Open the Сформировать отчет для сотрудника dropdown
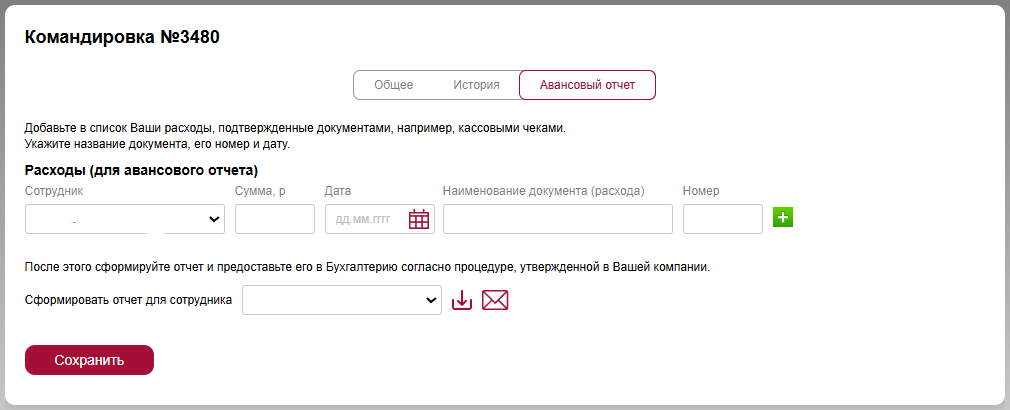This screenshot has height=410, width=1010. [342, 300]
